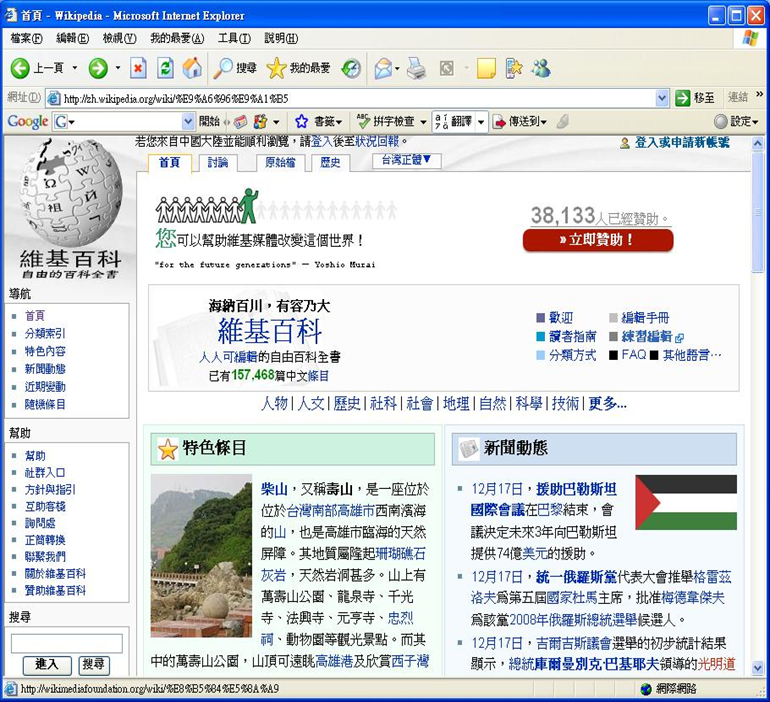The image size is (770, 702).
Task: Open the 近期變動 sidebar link
Action: [x=45, y=387]
